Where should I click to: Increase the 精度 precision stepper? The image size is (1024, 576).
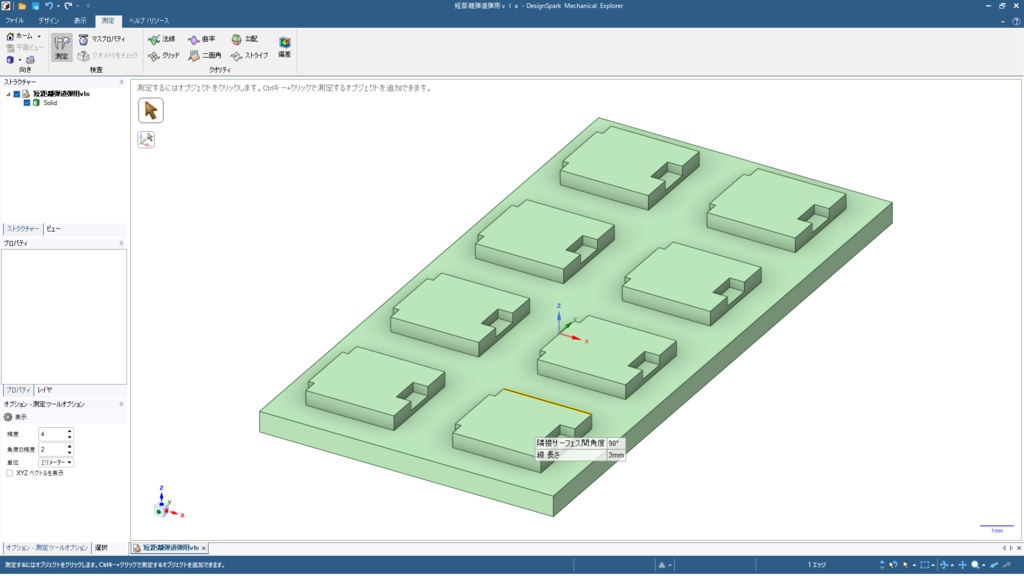point(70,431)
